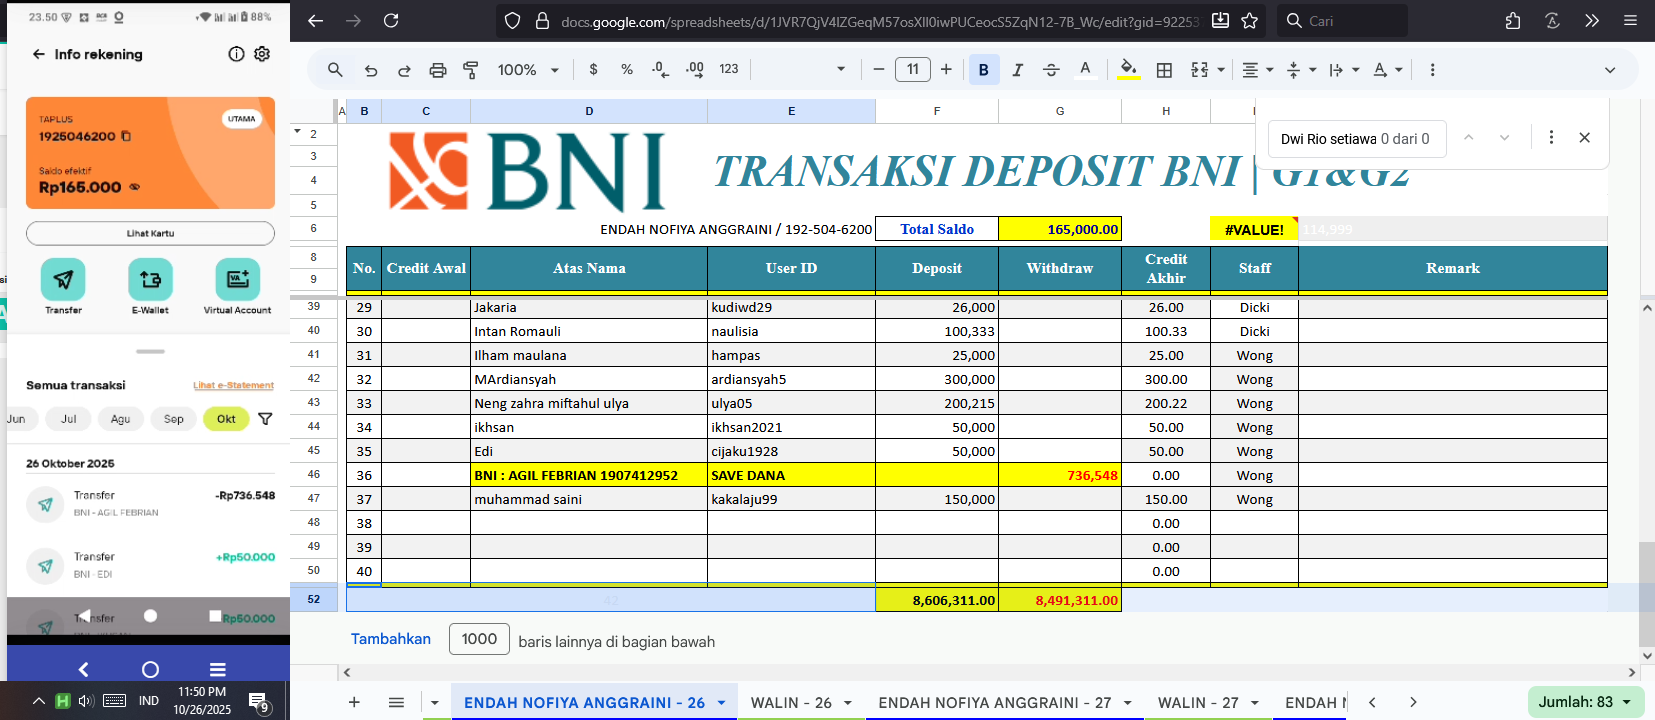Format as currency with dollar icon
The height and width of the screenshot is (720, 1655).
pyautogui.click(x=594, y=70)
